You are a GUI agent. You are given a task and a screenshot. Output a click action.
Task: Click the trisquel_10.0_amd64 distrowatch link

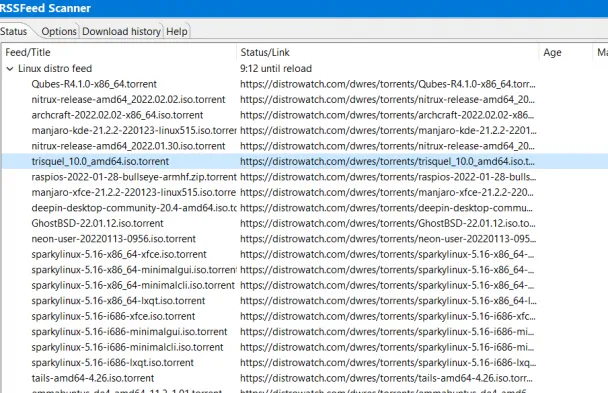click(387, 162)
